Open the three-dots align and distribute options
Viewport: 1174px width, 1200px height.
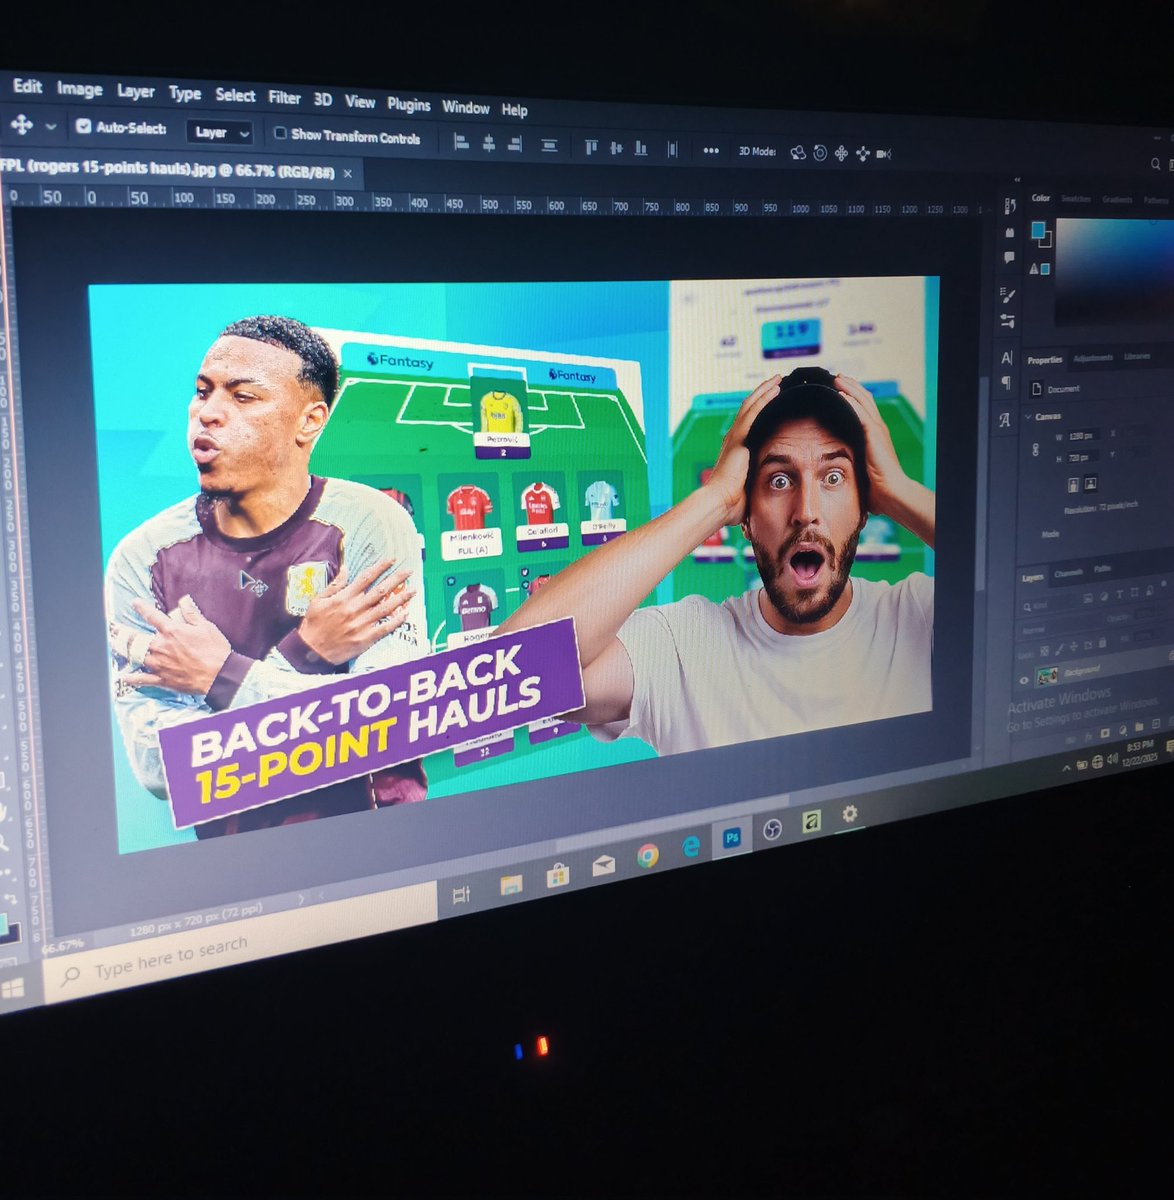[x=710, y=150]
